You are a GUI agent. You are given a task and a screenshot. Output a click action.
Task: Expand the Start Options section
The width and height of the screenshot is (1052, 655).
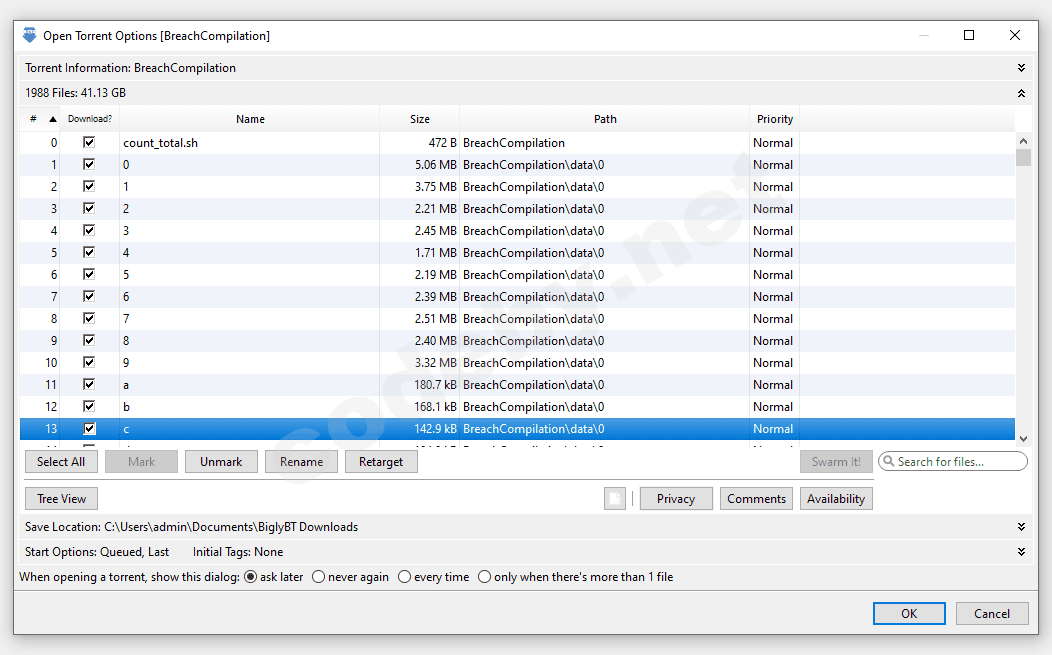[1021, 552]
